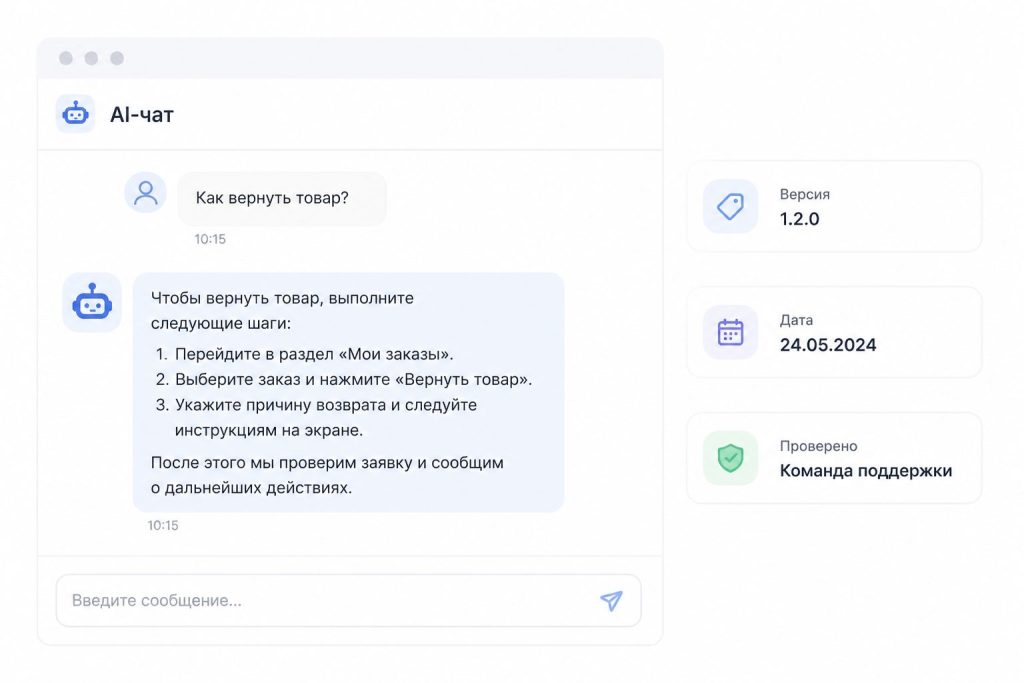Focus the 'Введите сообщение...' input field
The height and width of the screenshot is (683, 1024).
pyautogui.click(x=349, y=601)
